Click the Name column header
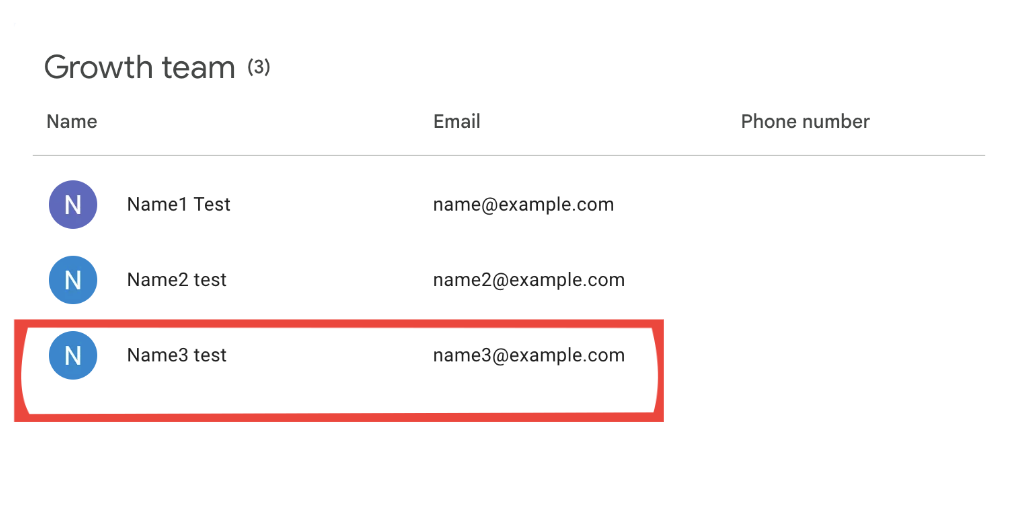 coord(72,121)
